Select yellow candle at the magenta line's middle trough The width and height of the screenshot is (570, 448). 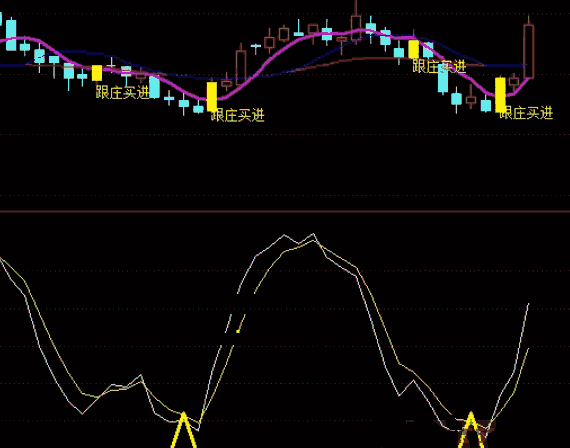point(212,96)
